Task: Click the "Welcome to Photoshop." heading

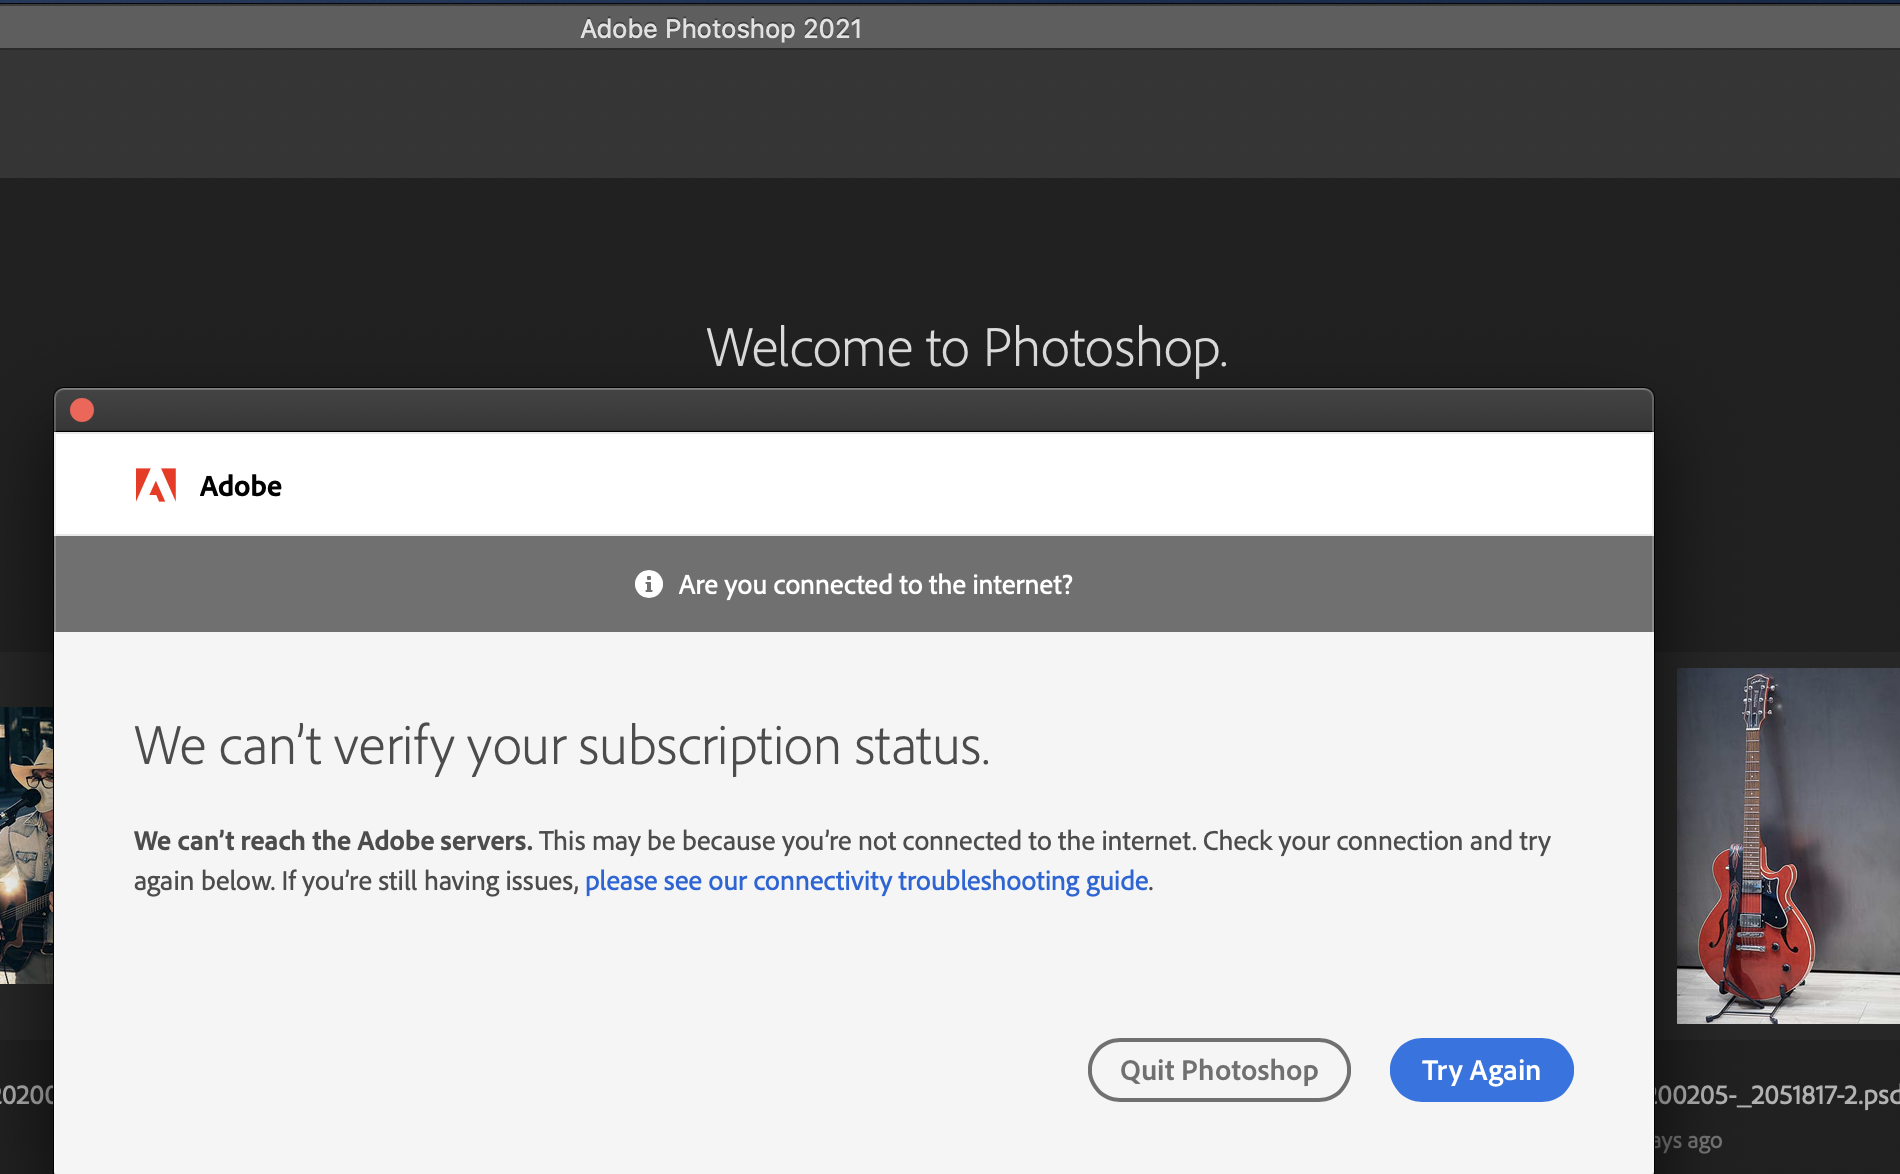Action: [966, 348]
